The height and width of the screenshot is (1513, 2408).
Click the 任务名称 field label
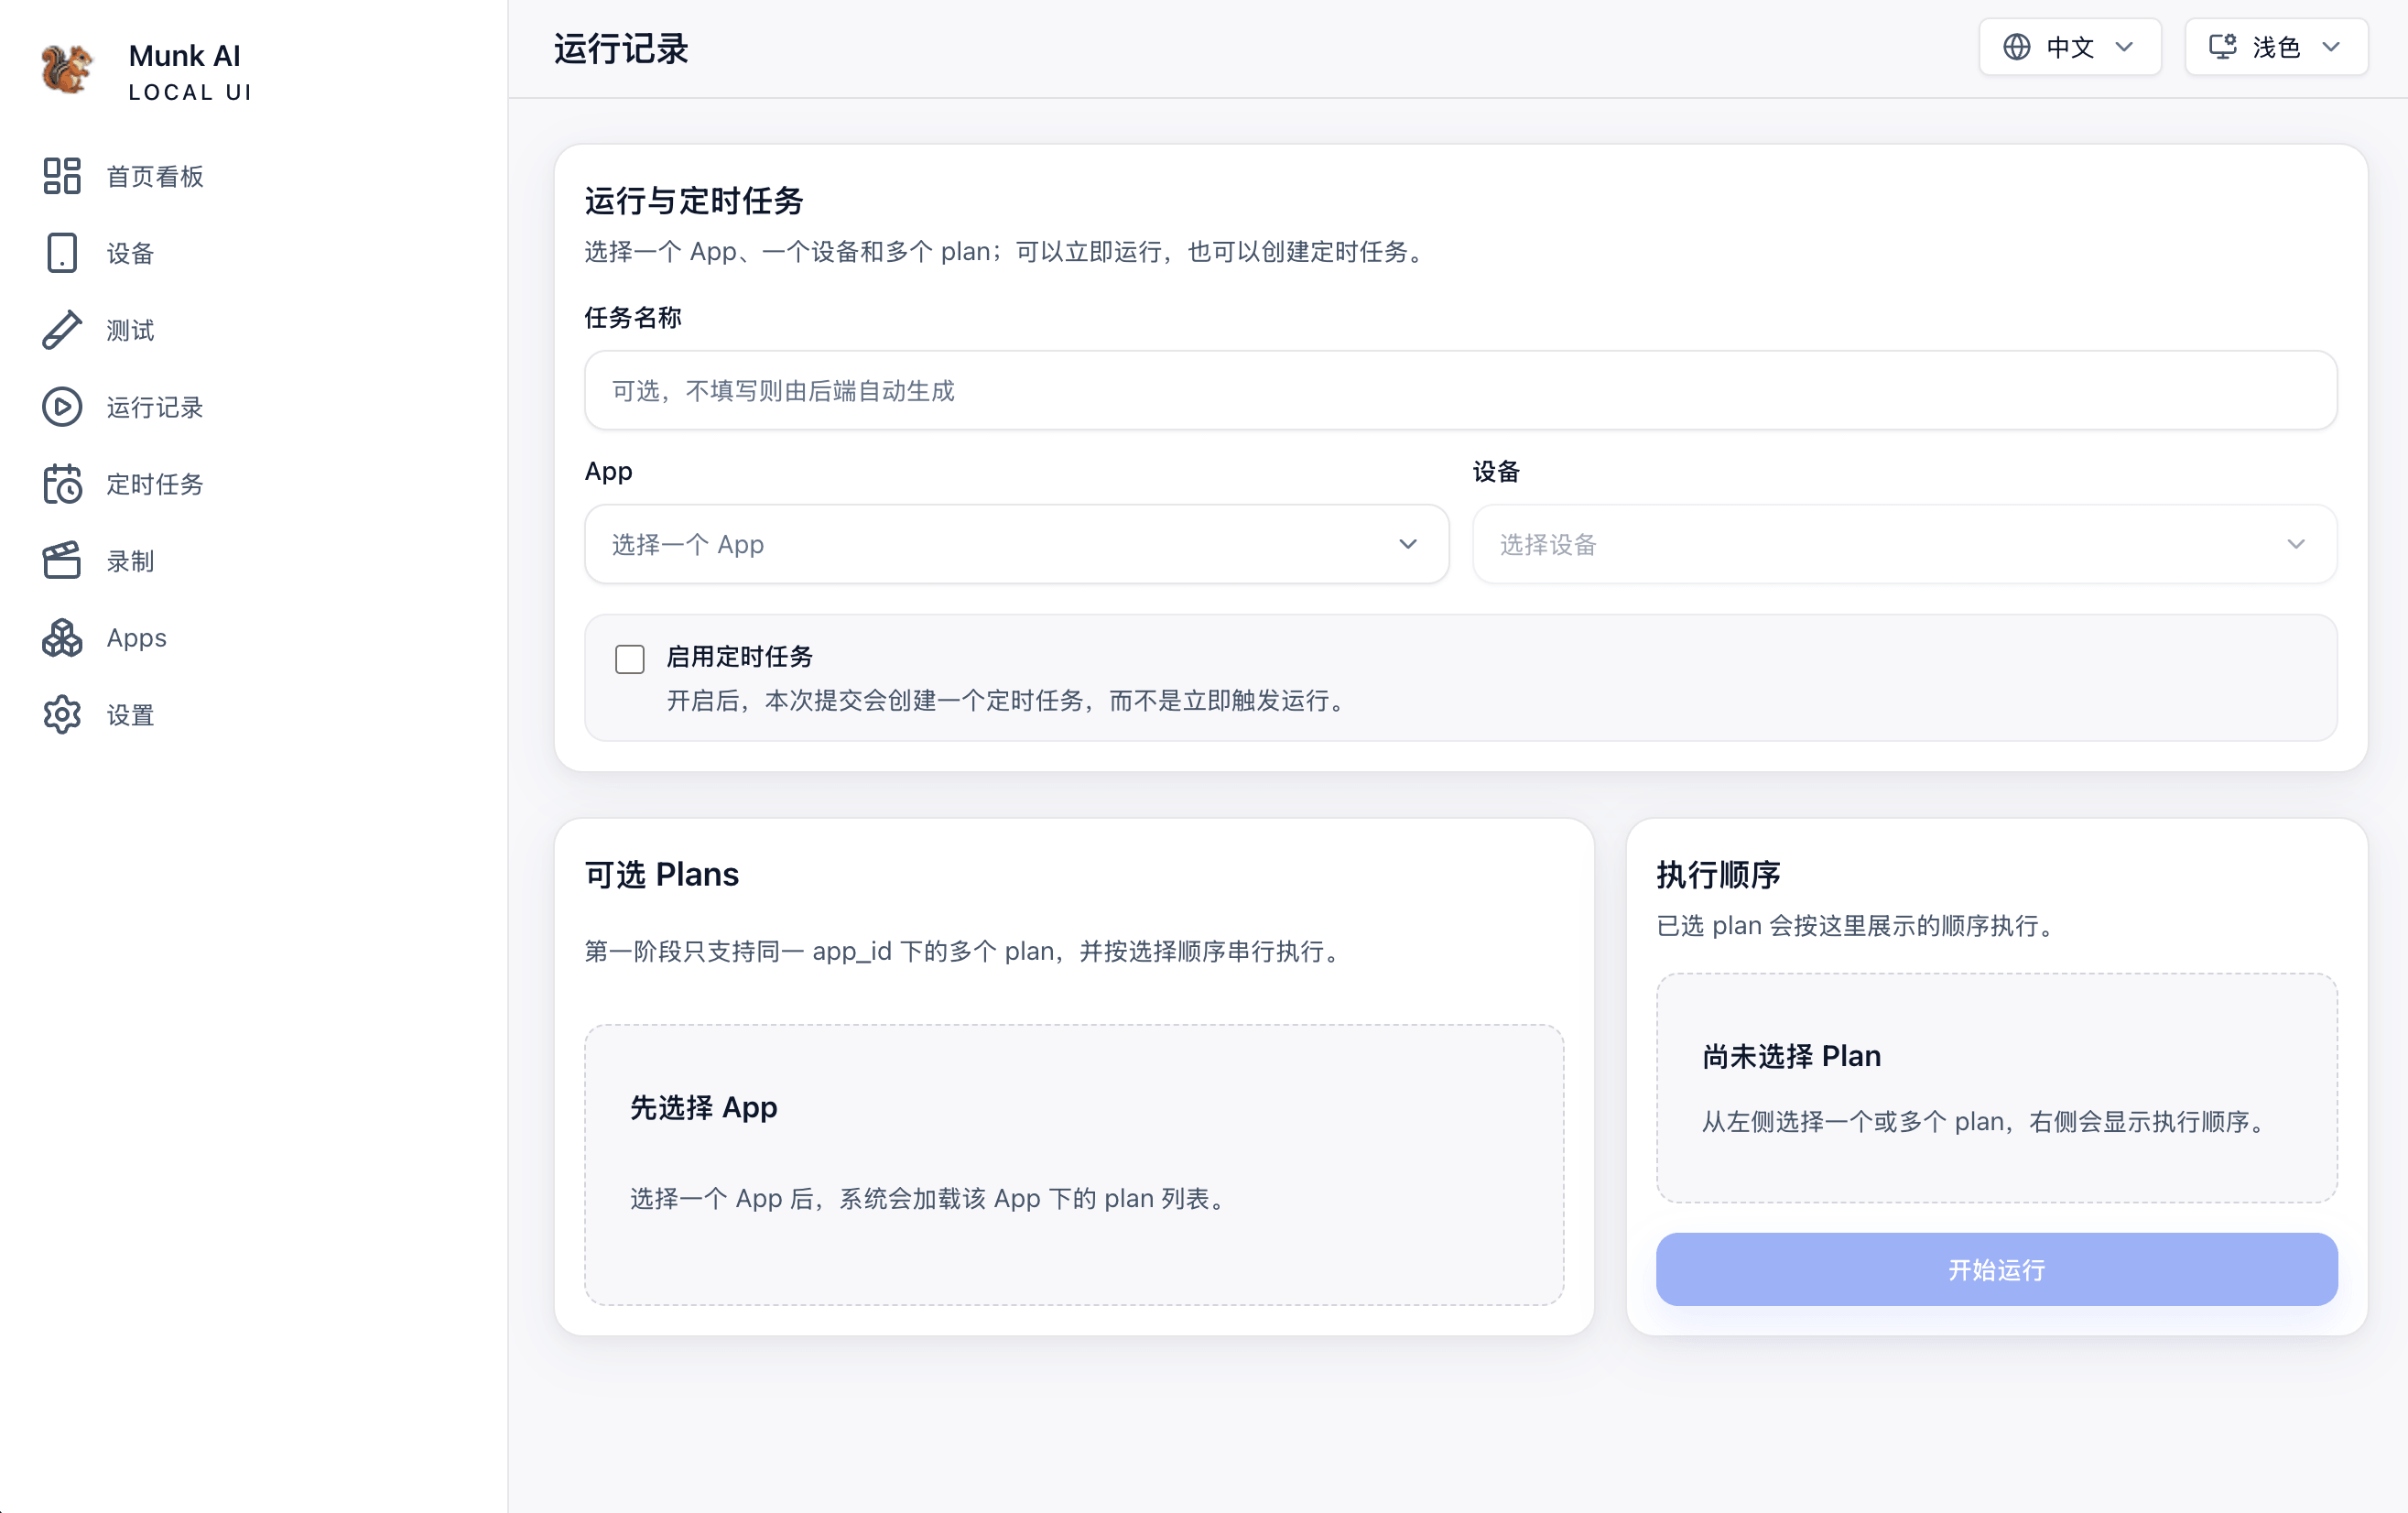633,318
